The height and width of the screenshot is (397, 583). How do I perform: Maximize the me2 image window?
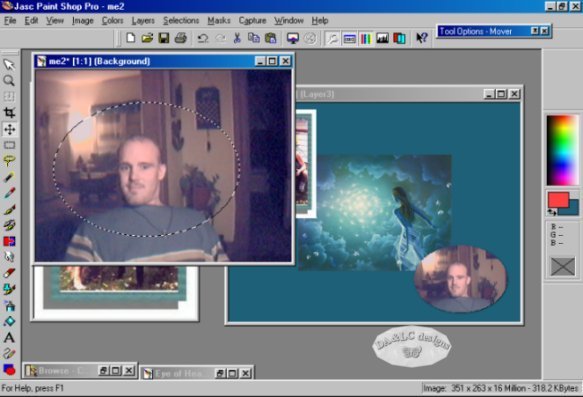point(272,61)
